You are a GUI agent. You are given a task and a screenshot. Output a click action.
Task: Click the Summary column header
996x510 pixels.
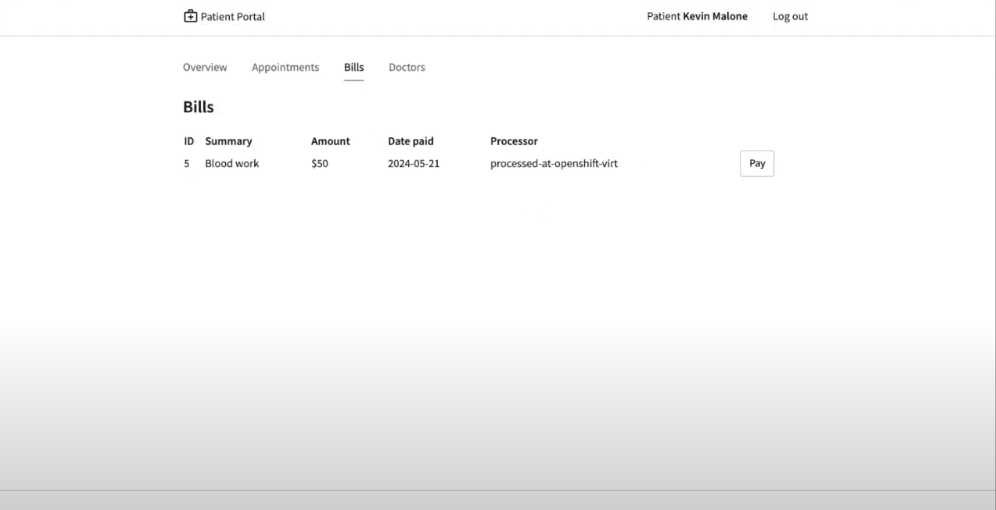(x=228, y=141)
